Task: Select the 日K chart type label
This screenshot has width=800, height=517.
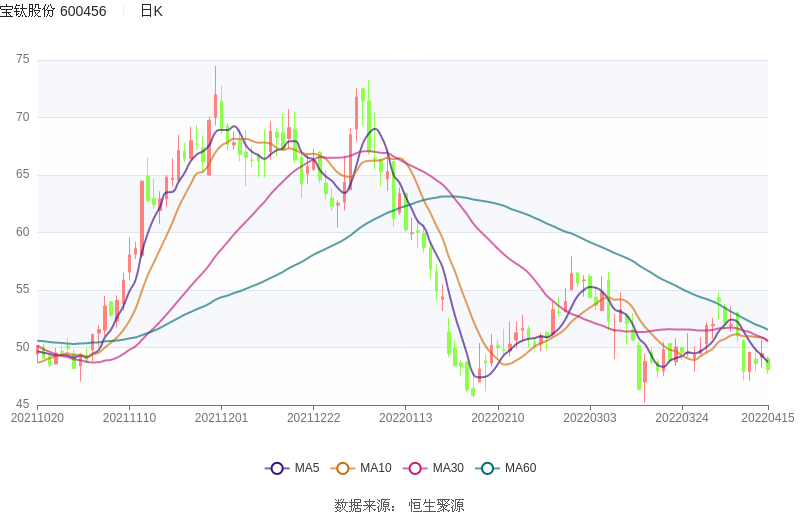Action: click(151, 11)
